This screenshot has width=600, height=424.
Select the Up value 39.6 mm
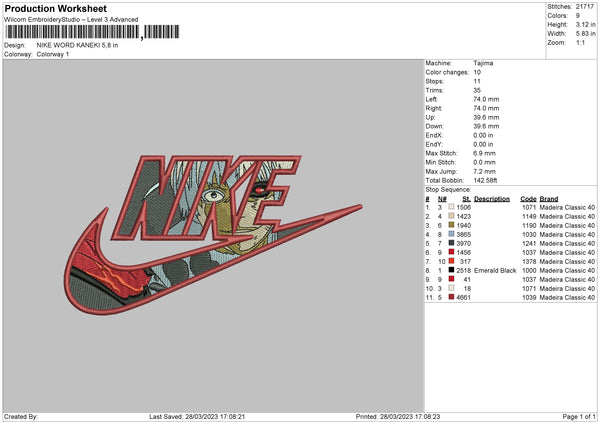point(486,117)
